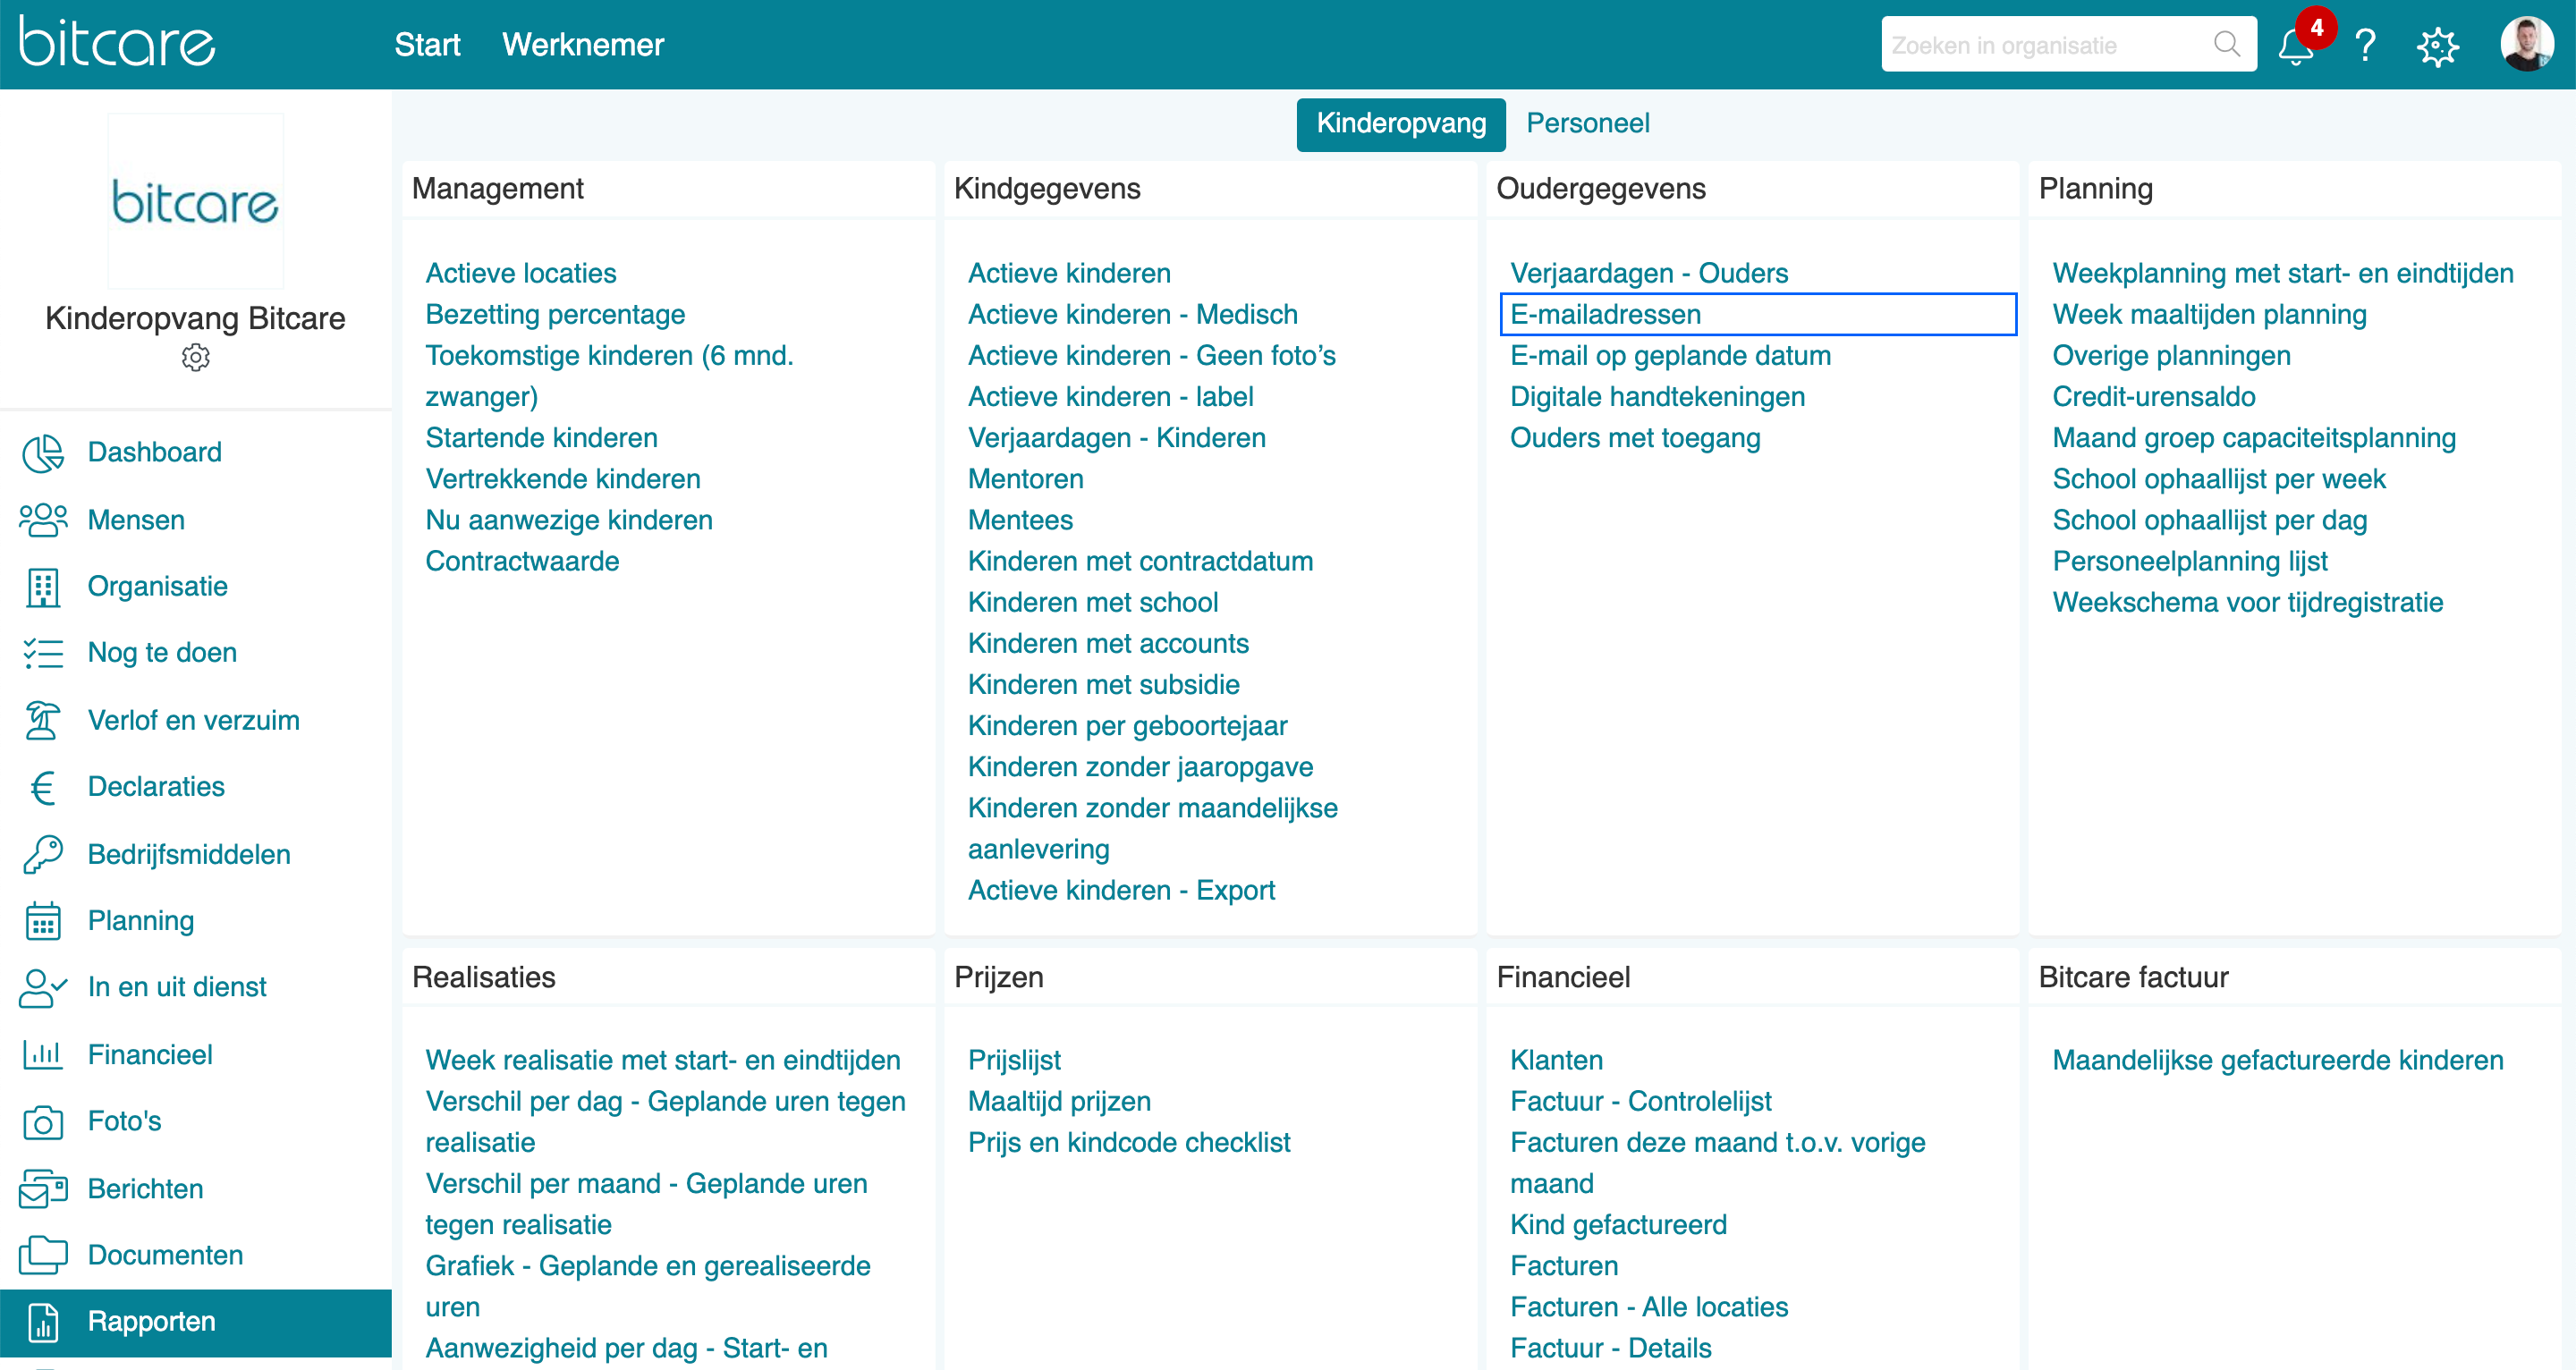Open the Mentoren report
Image resolution: width=2576 pixels, height=1370 pixels.
[1026, 479]
